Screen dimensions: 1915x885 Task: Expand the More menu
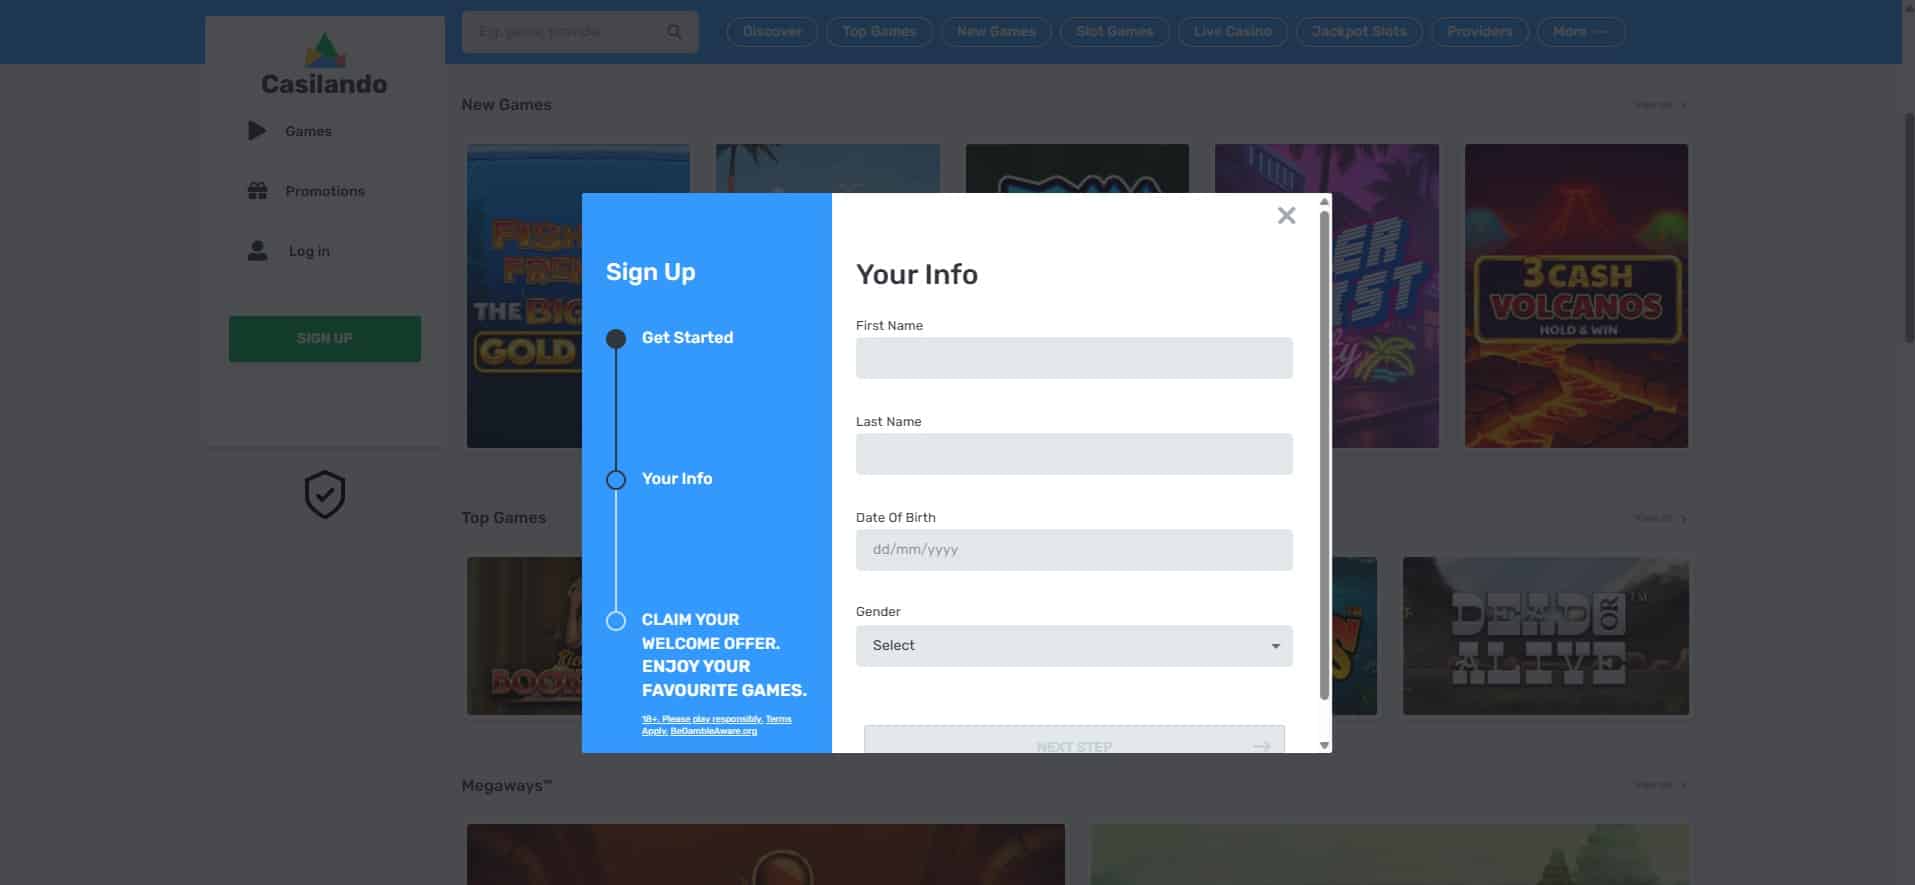tap(1581, 32)
